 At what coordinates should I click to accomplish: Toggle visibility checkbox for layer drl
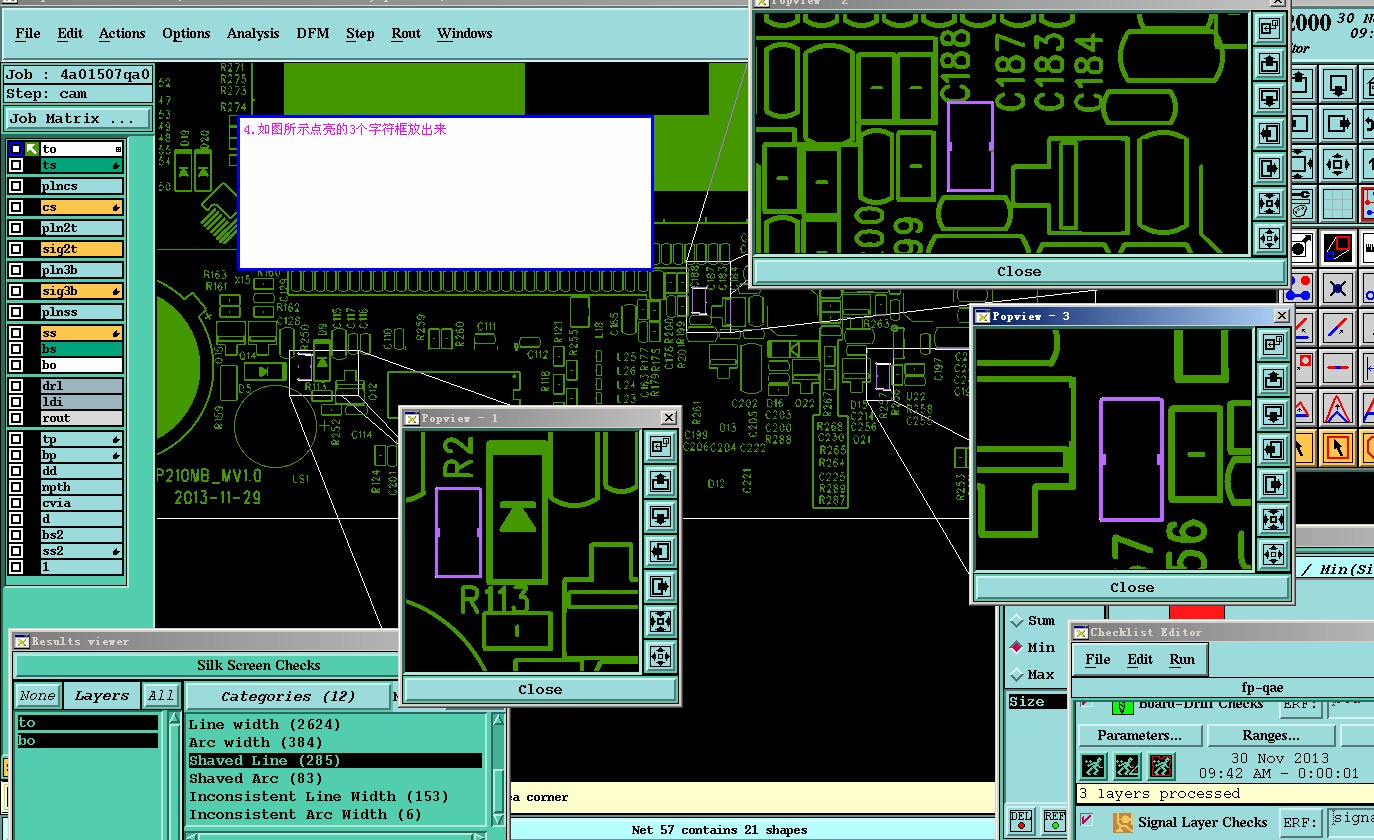click(x=16, y=386)
